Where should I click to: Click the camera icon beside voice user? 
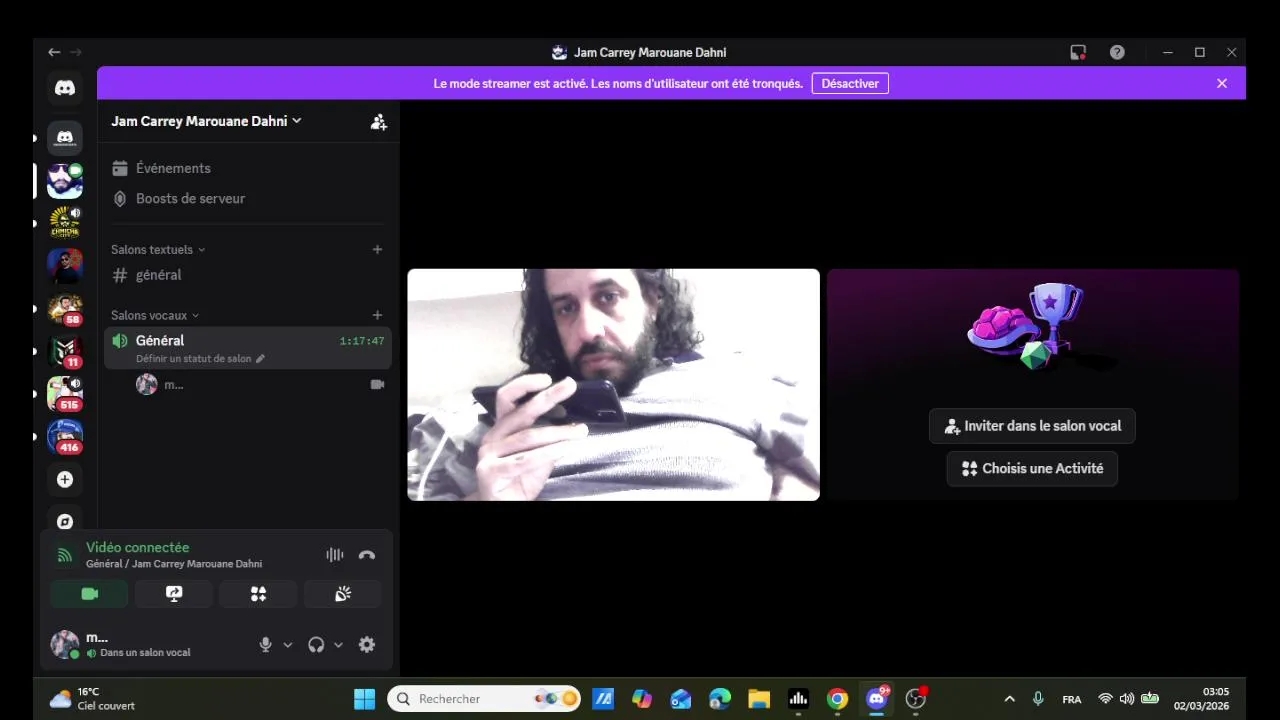377,385
